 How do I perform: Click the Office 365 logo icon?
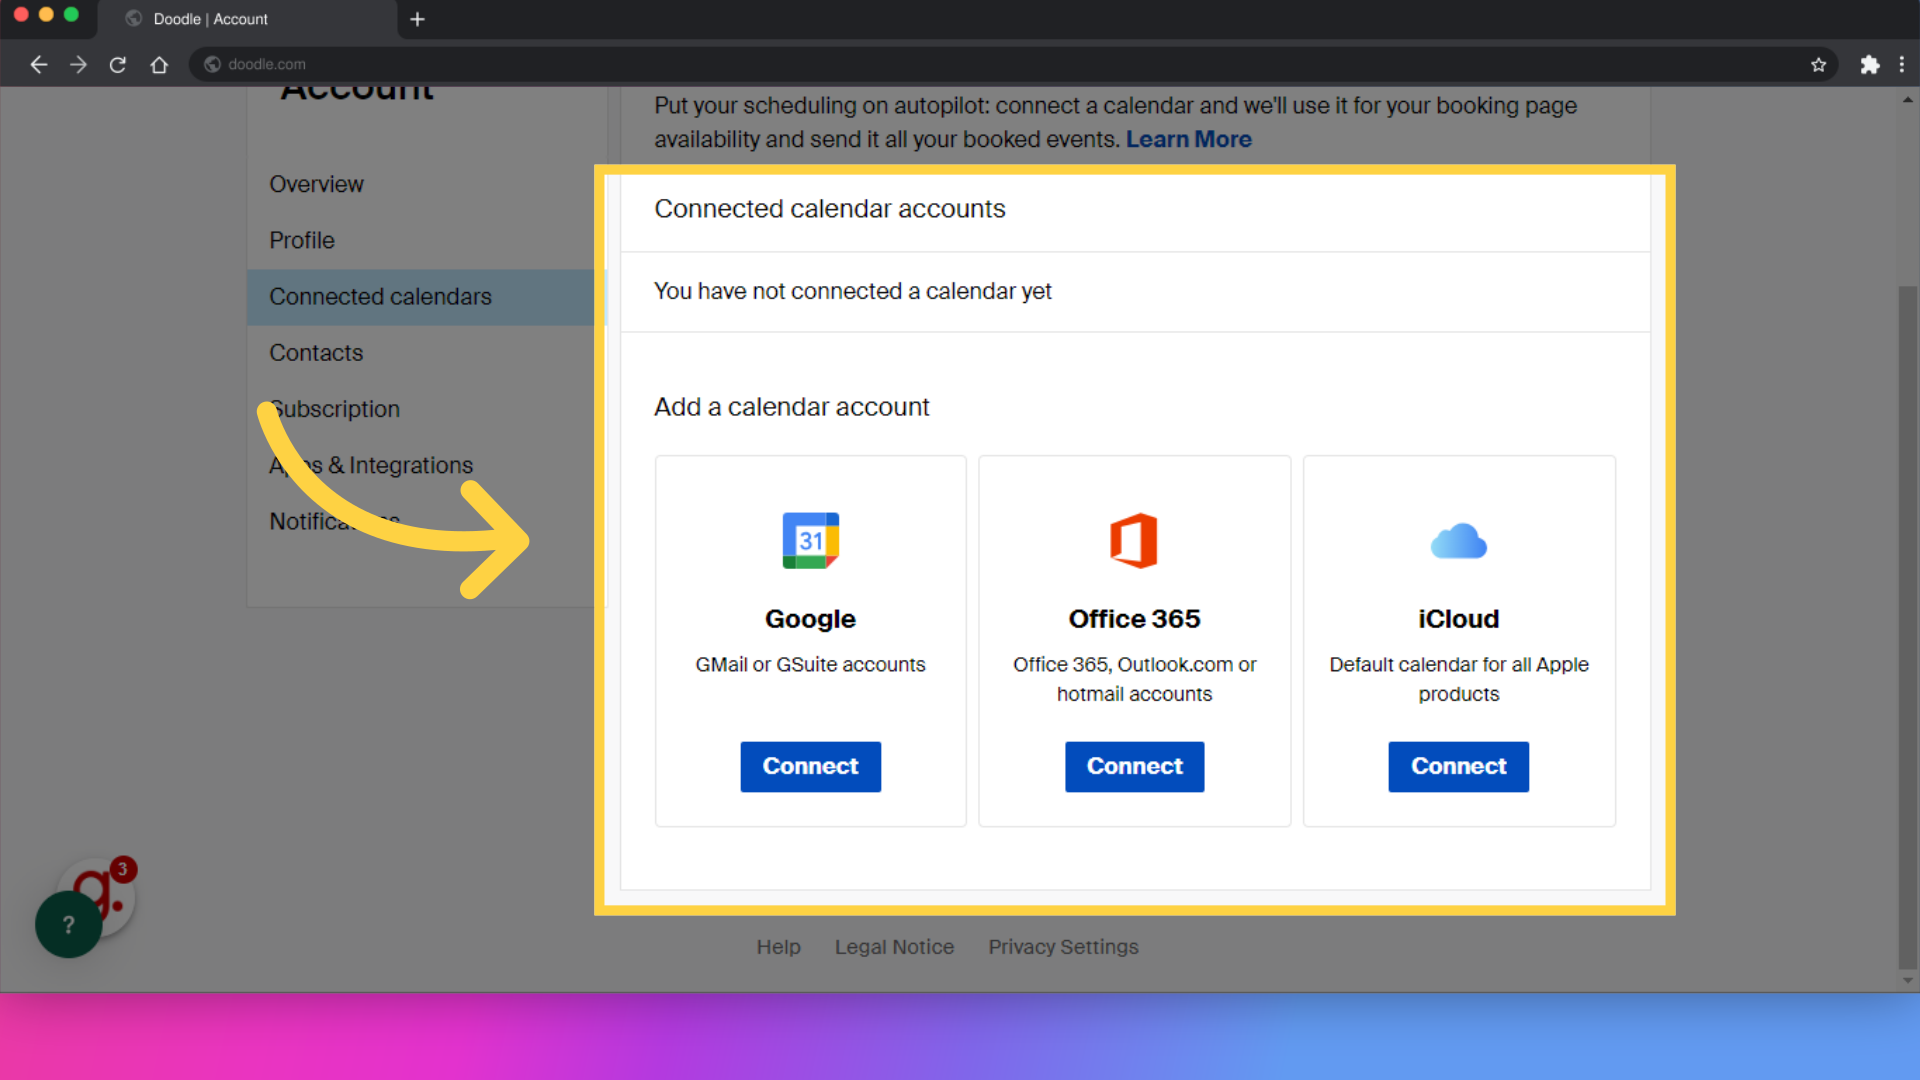pos(1134,541)
